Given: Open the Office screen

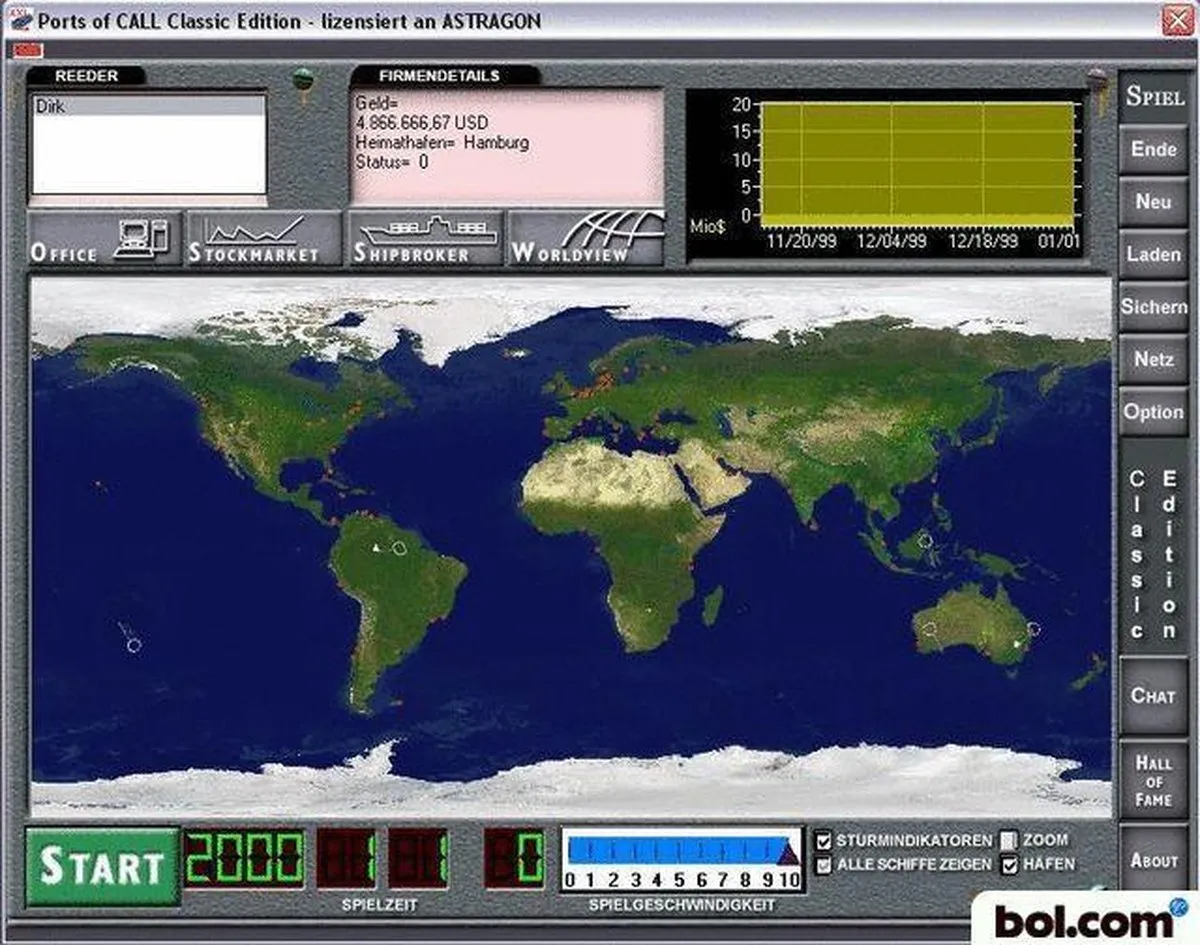Looking at the screenshot, I should click(x=105, y=239).
